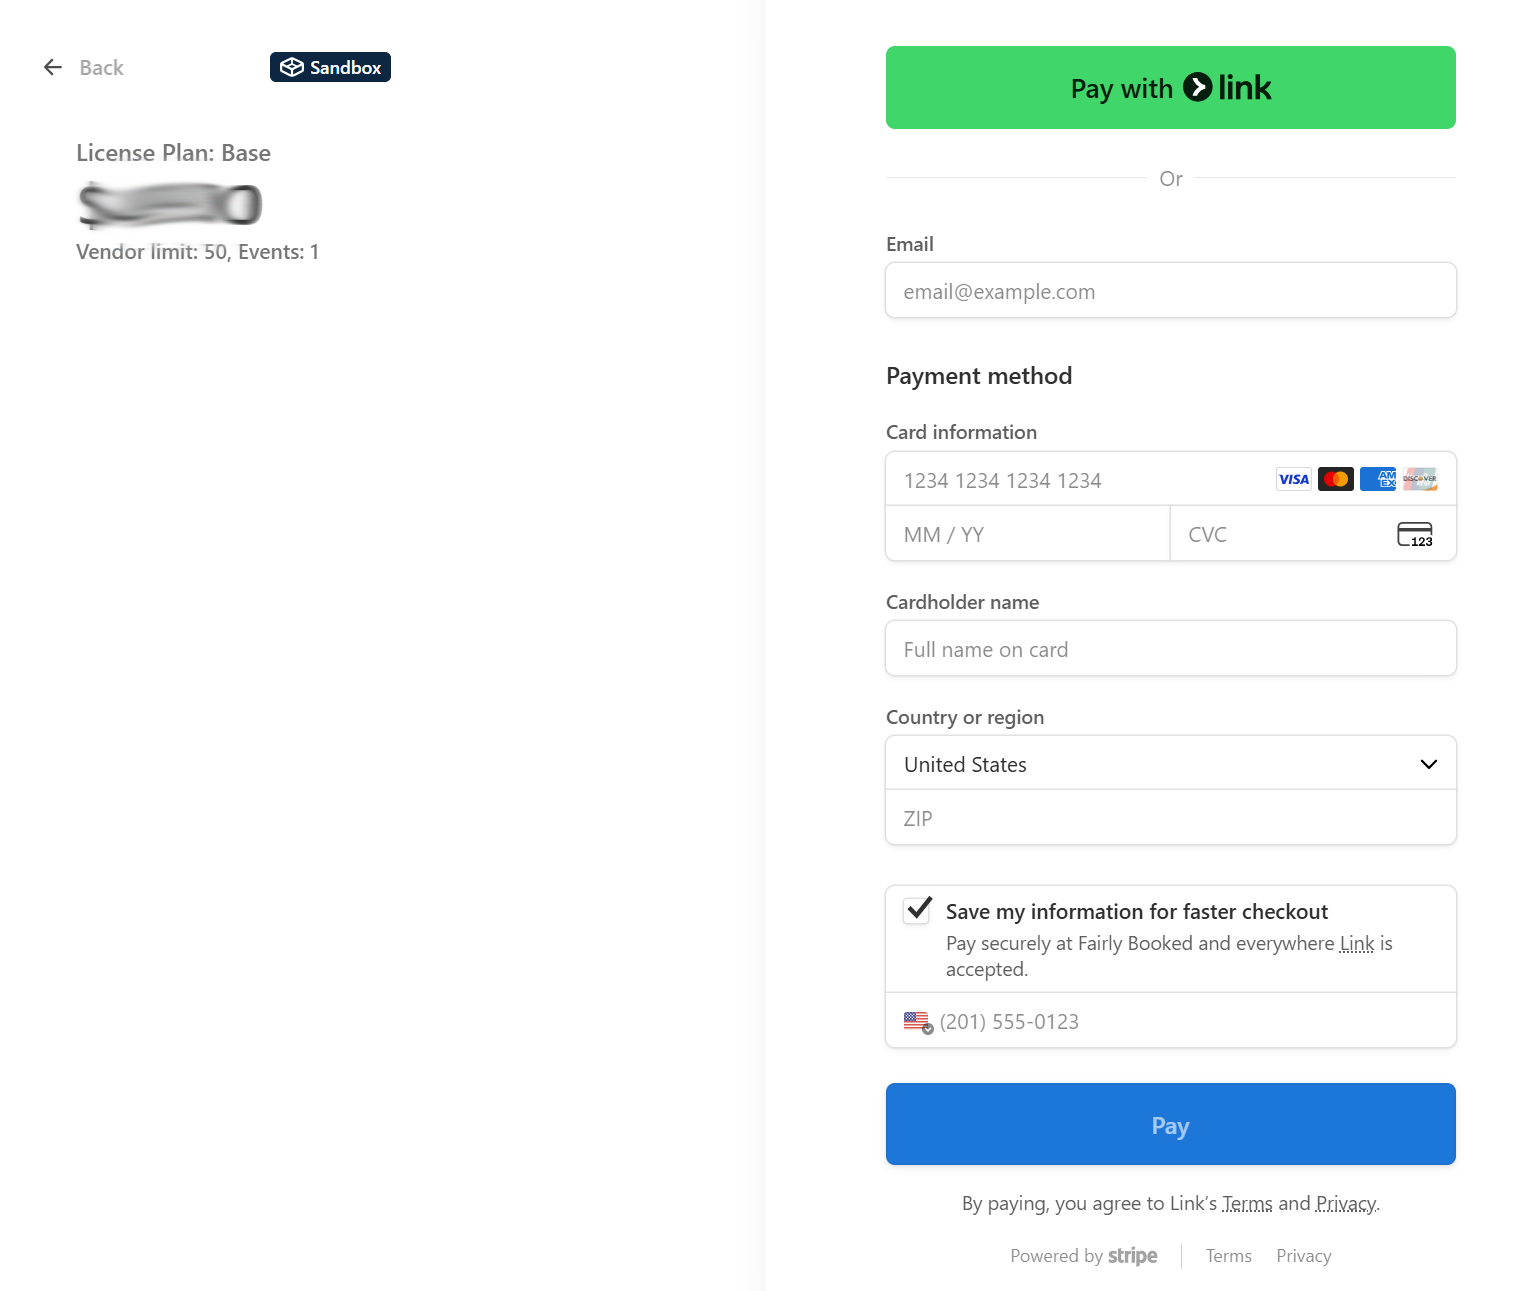Click the CVC card hint icon
The width and height of the screenshot is (1517, 1291).
pos(1414,535)
